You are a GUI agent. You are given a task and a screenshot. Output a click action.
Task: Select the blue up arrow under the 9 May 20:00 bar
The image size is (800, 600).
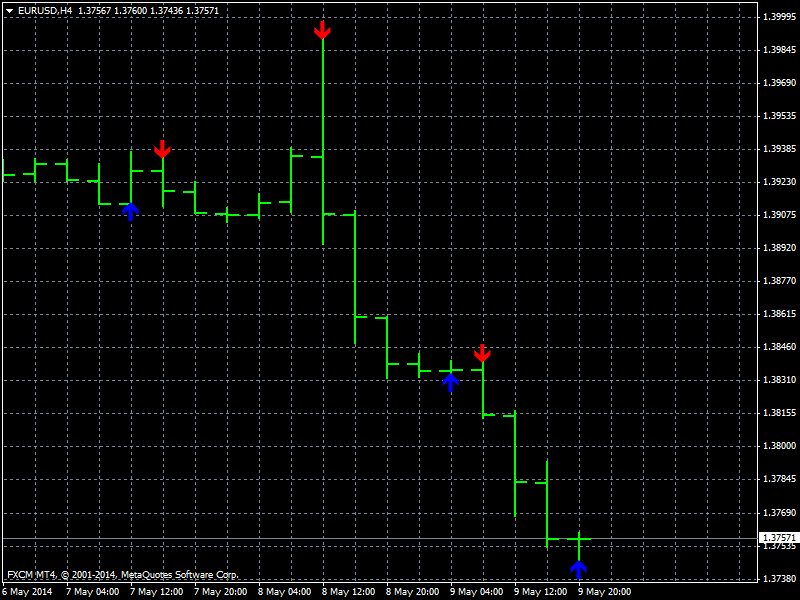[x=578, y=570]
